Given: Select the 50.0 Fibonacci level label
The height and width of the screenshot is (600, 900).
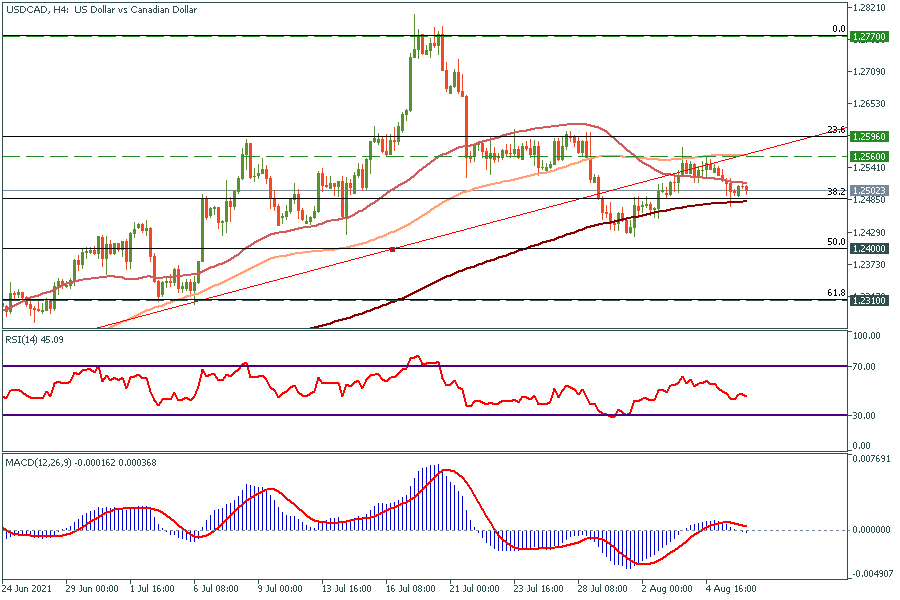Looking at the screenshot, I should pos(838,241).
